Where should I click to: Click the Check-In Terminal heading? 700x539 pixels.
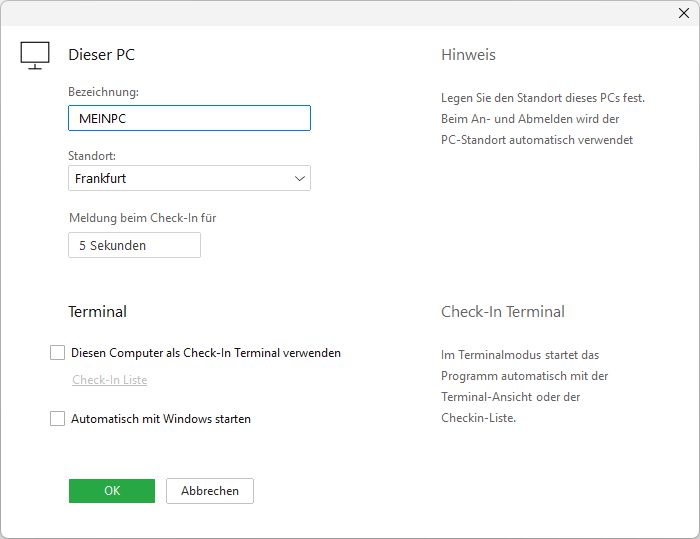click(x=502, y=312)
